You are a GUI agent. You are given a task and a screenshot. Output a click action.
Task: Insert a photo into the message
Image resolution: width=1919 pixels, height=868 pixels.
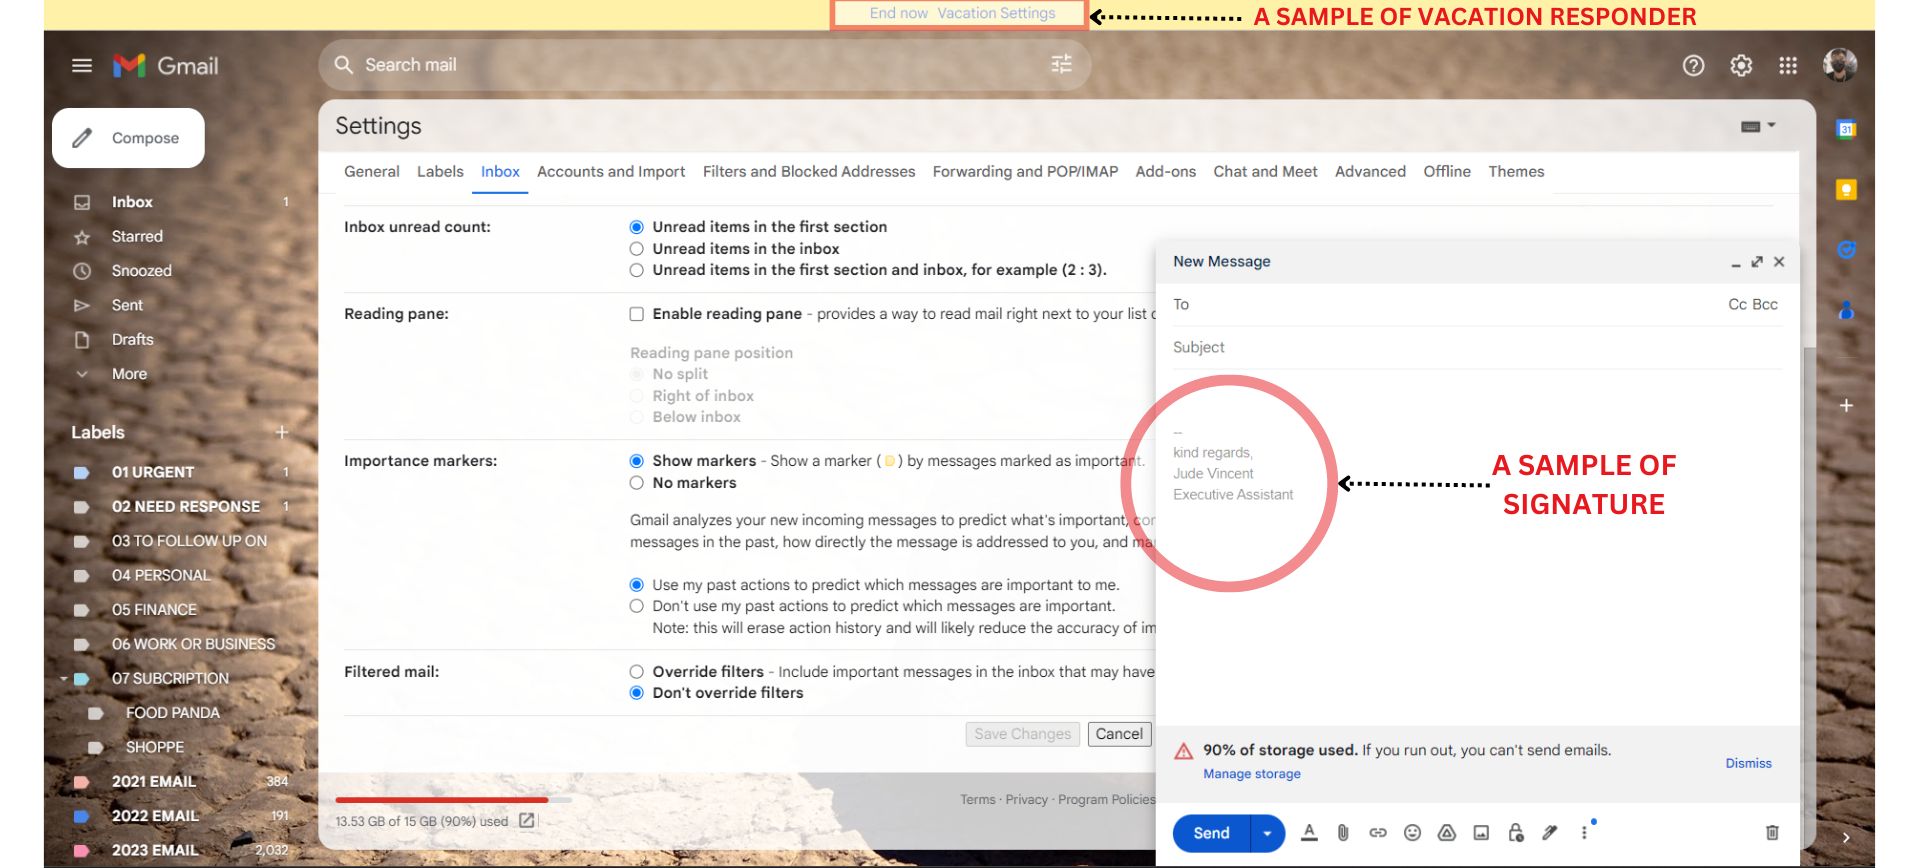[x=1481, y=832]
